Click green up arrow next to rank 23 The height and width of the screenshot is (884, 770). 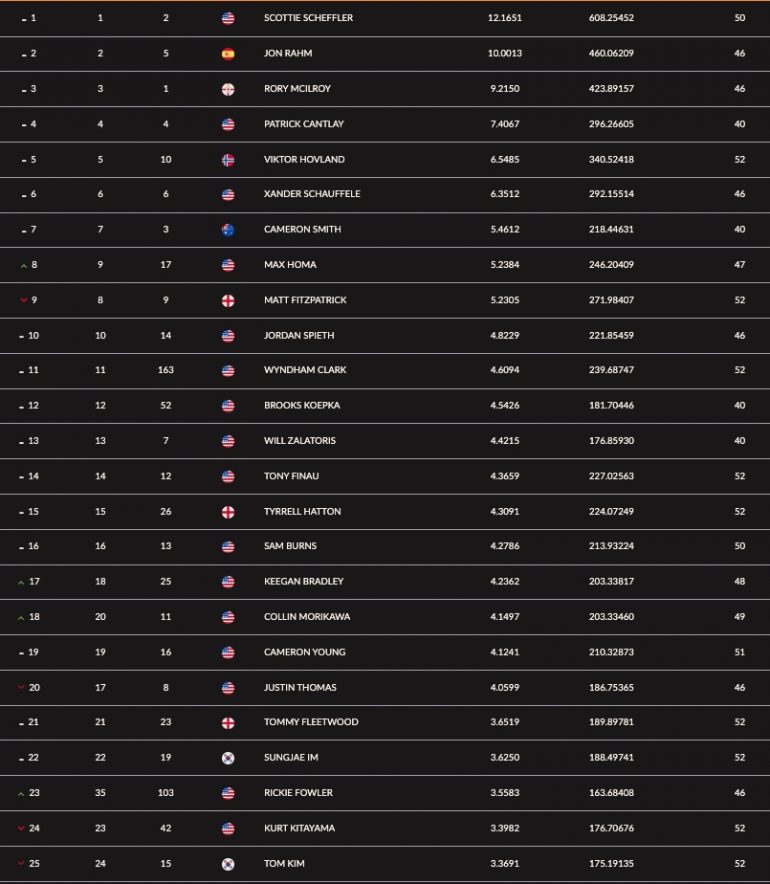[x=21, y=794]
